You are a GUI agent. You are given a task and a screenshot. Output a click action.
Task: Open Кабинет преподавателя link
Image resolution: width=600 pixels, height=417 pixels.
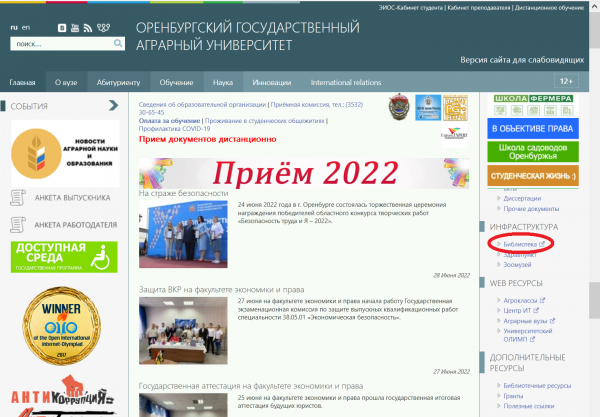[x=479, y=8]
